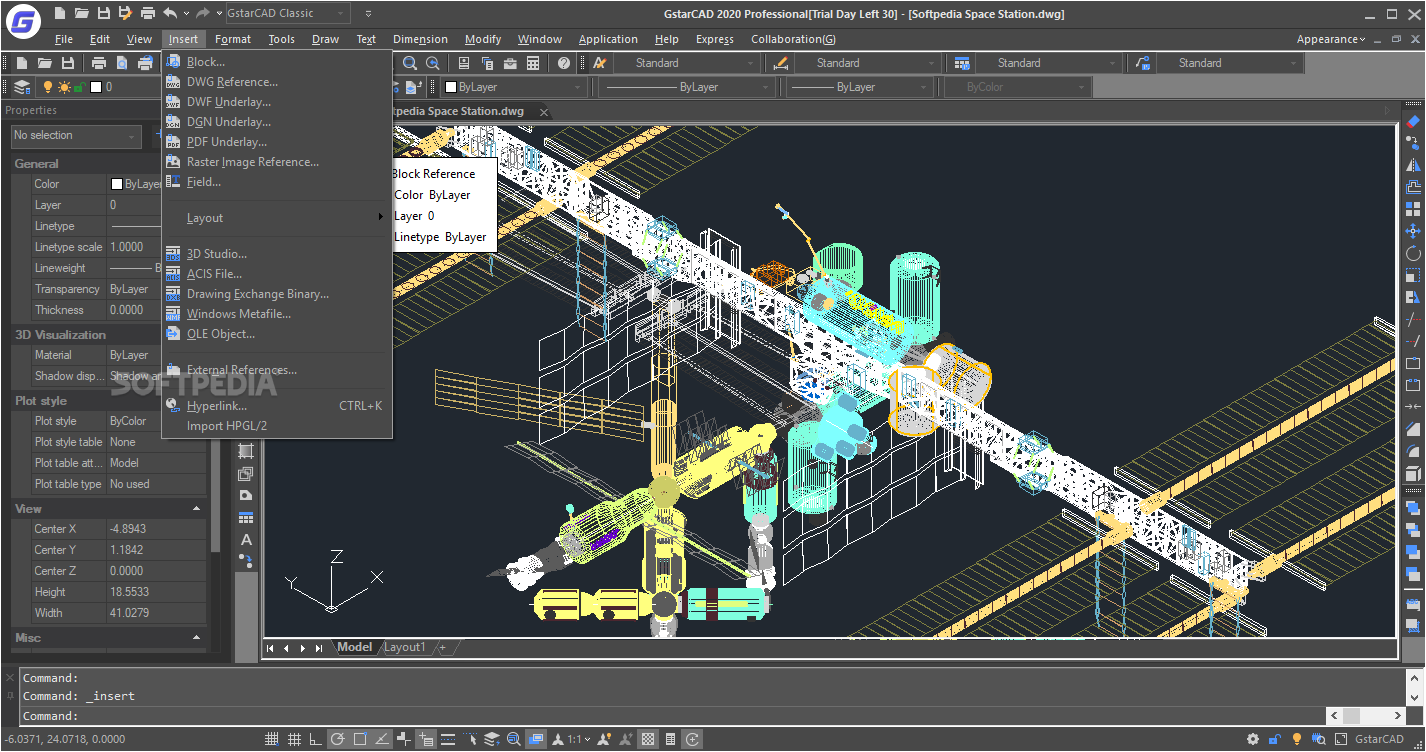This screenshot has height=752, width=1426.
Task: Toggle Grid display in status bar
Action: [294, 739]
